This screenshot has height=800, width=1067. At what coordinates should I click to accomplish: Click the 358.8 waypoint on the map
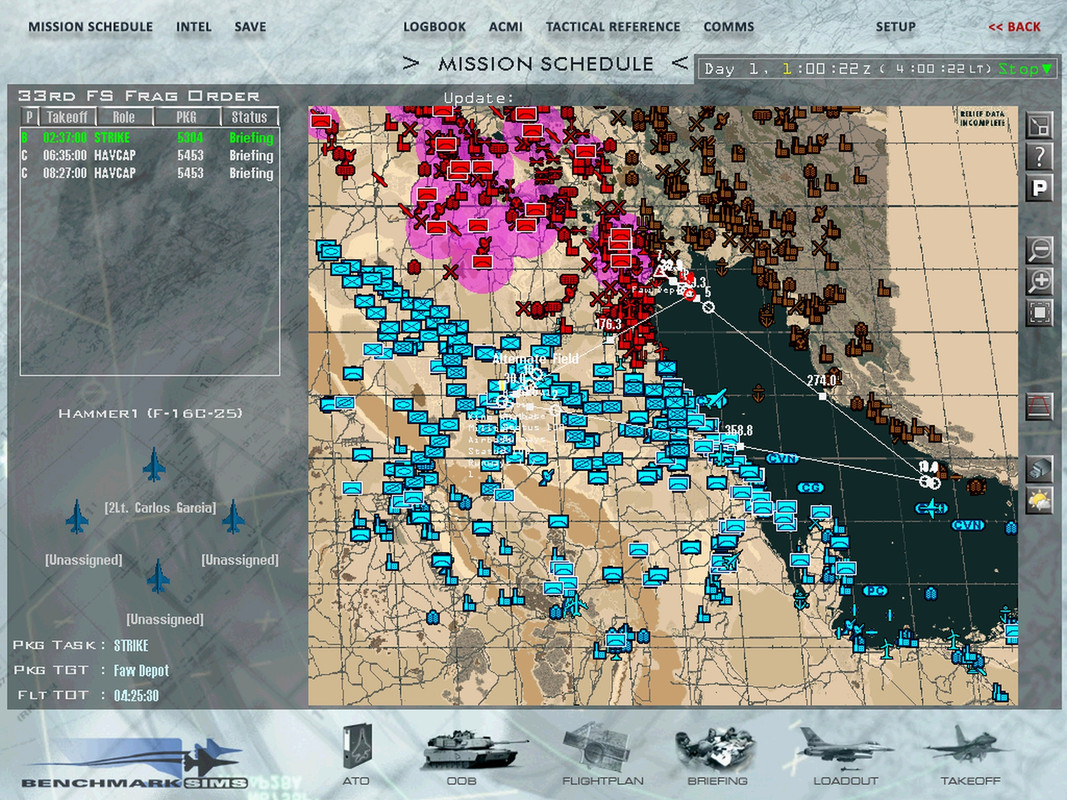740,446
